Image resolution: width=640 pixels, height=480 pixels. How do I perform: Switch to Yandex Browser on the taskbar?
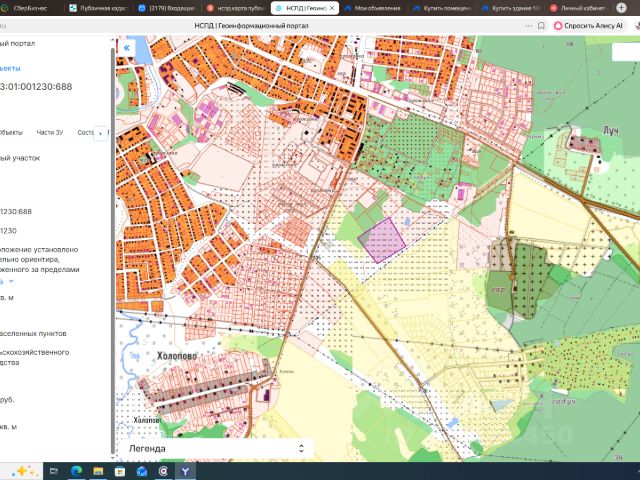click(x=185, y=471)
